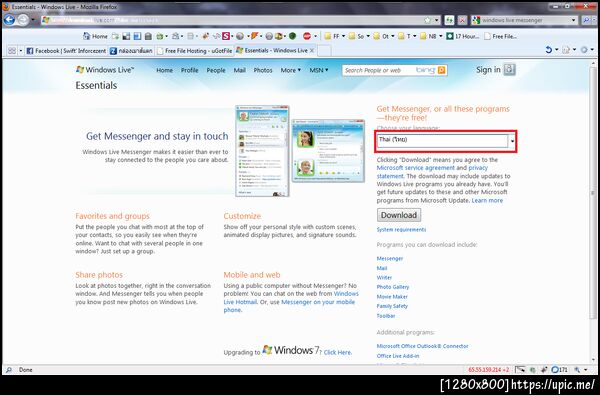Click the Bing search orange magnifier button
This screenshot has width=600, height=395.
pyautogui.click(x=442, y=70)
